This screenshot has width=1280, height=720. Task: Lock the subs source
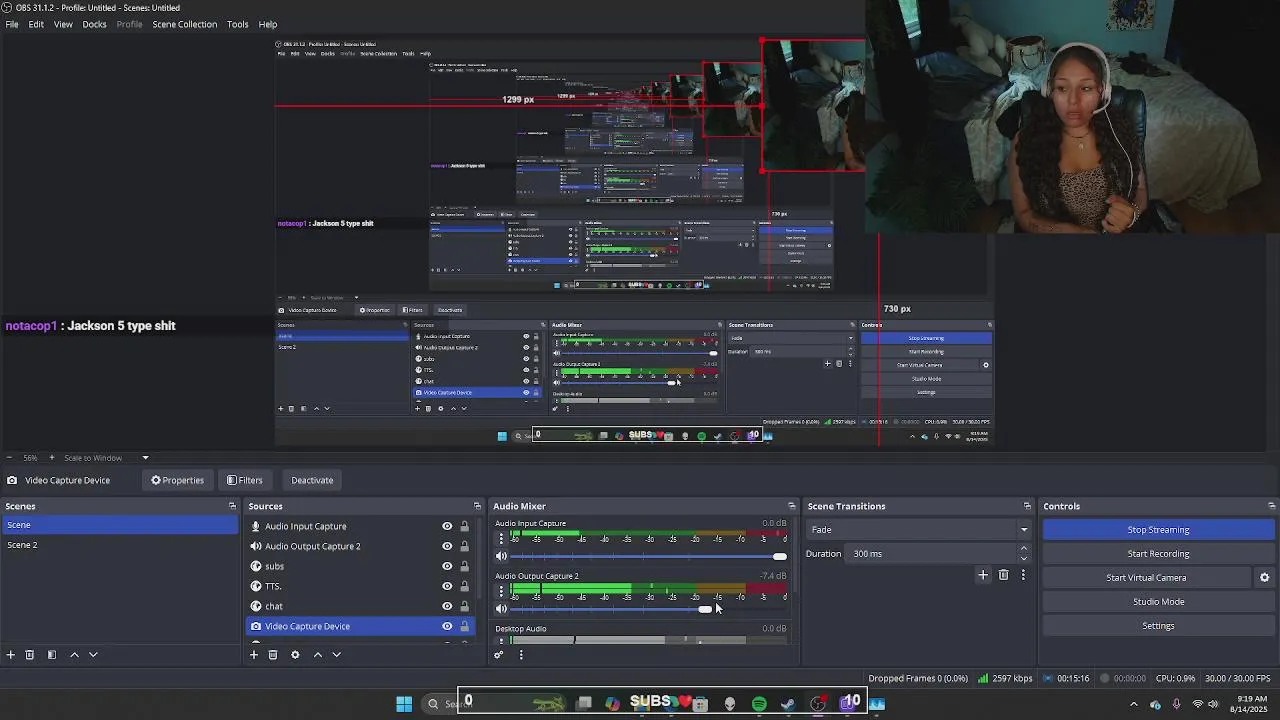(x=464, y=566)
